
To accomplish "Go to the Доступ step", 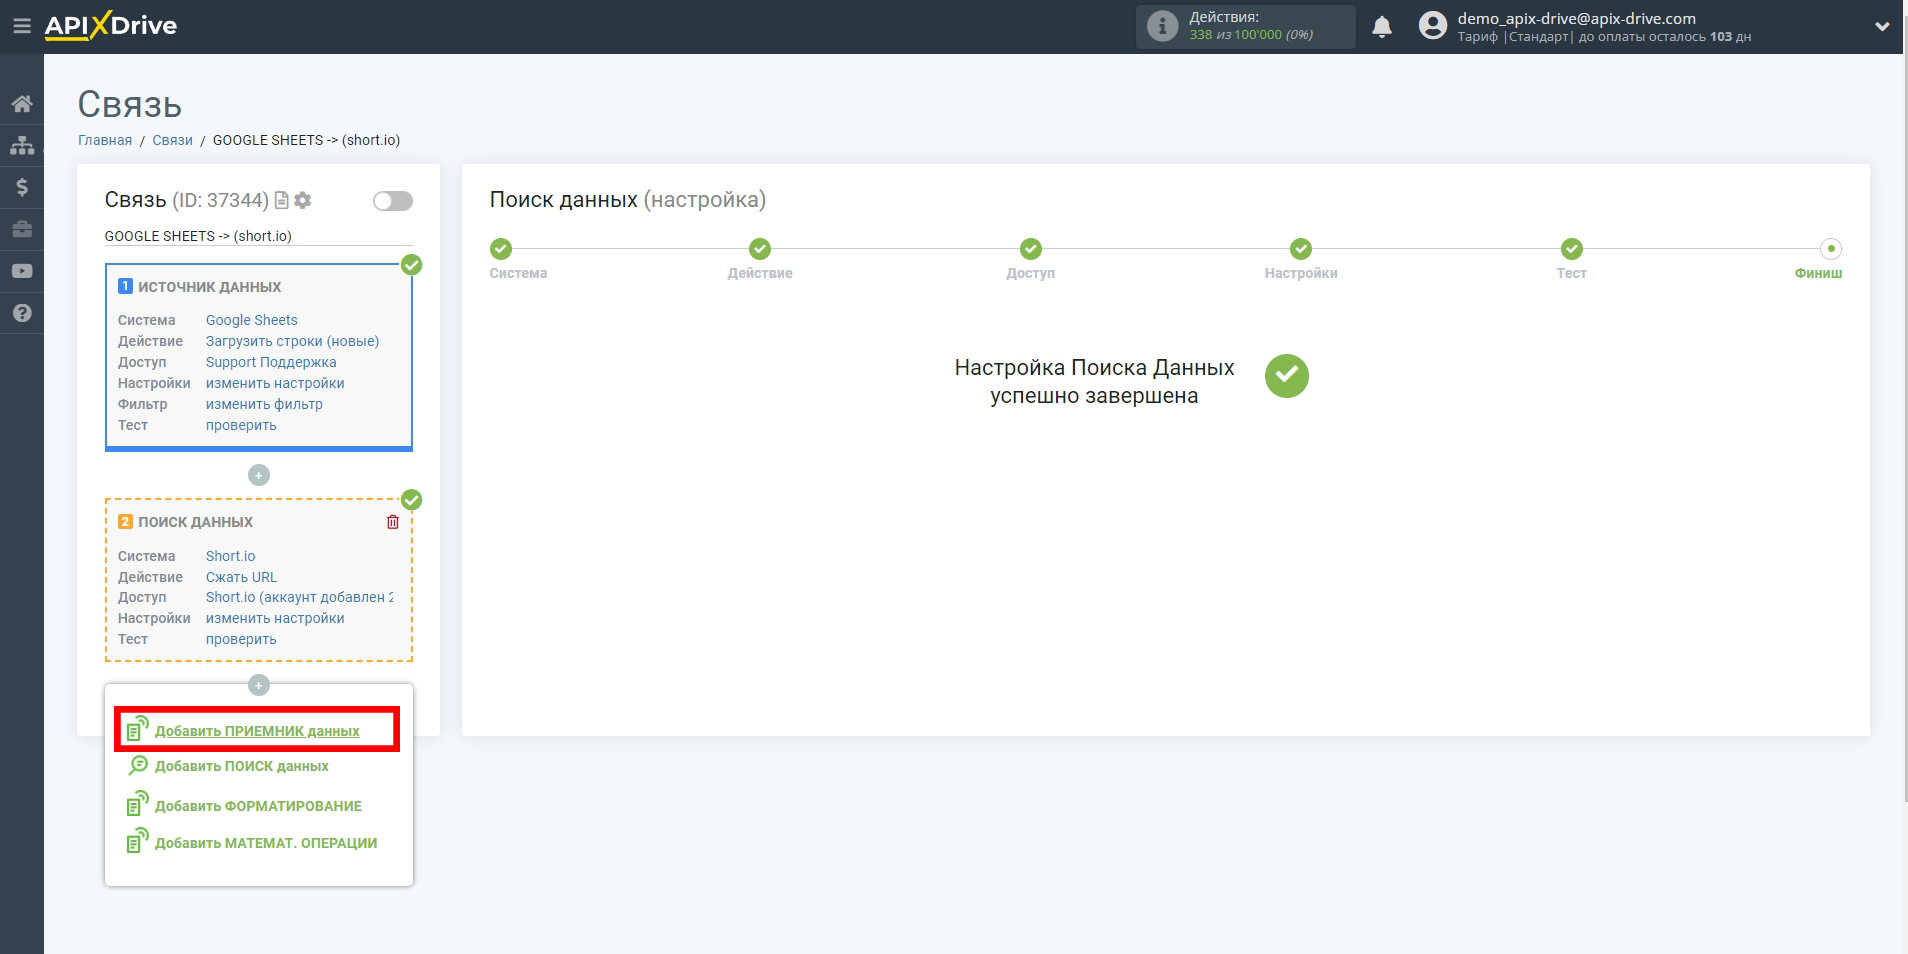I will coord(1031,249).
